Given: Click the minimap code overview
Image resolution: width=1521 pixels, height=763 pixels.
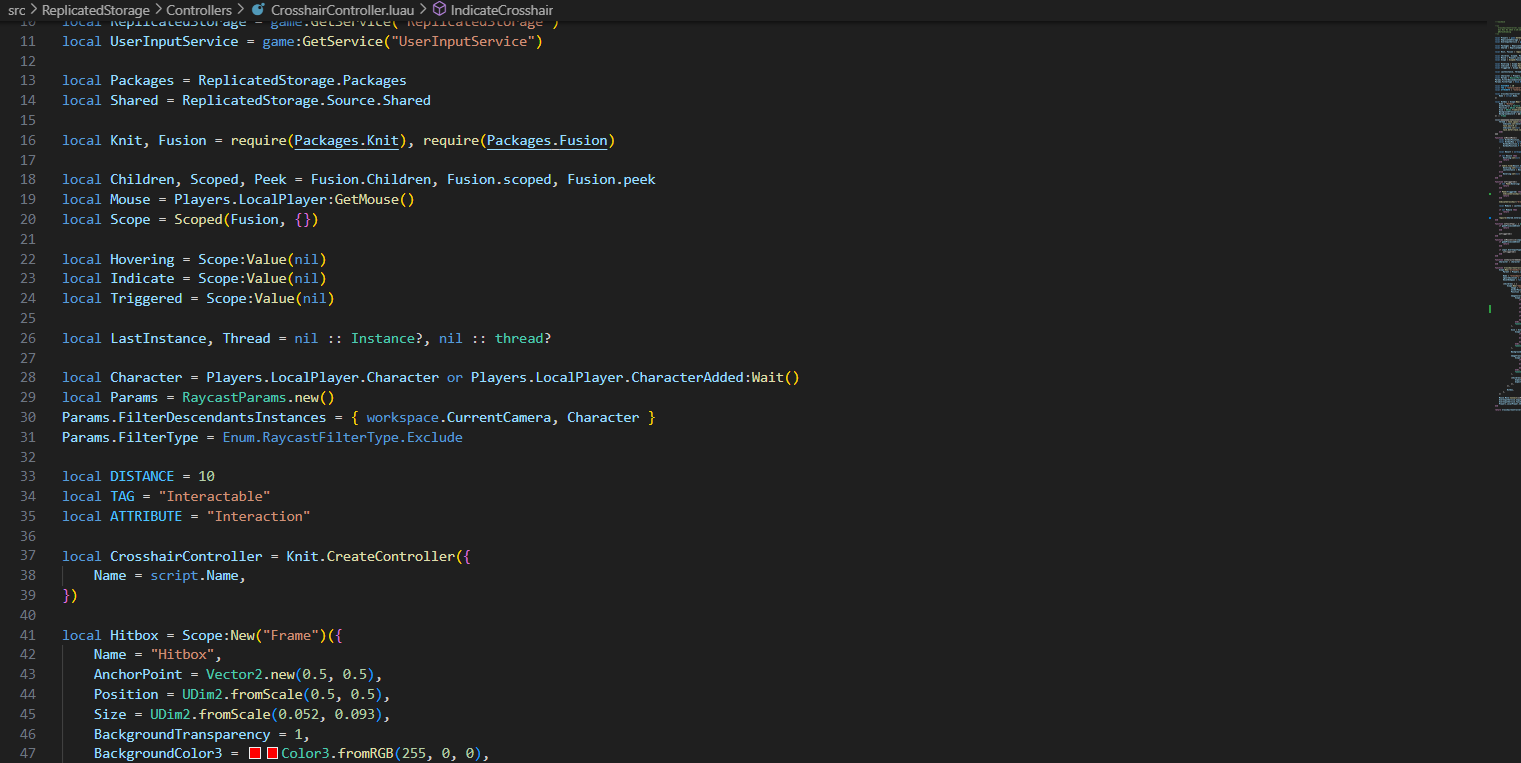Looking at the screenshot, I should click(x=1509, y=215).
